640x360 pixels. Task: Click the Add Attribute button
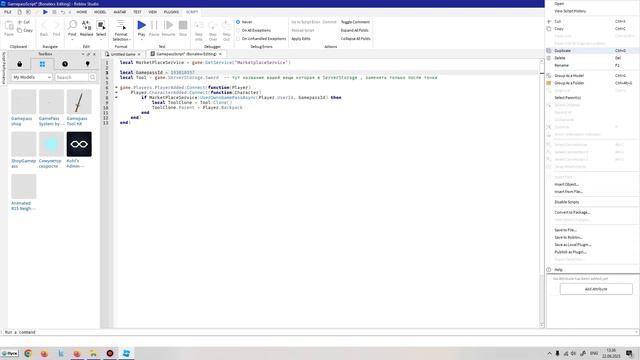(596, 289)
